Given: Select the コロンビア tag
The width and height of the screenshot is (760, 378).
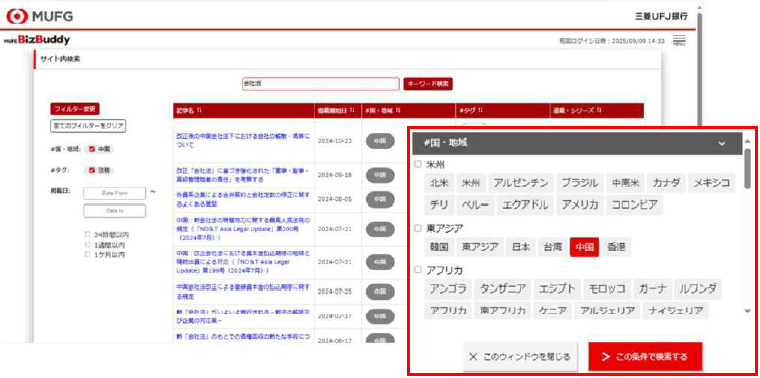Looking at the screenshot, I should (635, 205).
